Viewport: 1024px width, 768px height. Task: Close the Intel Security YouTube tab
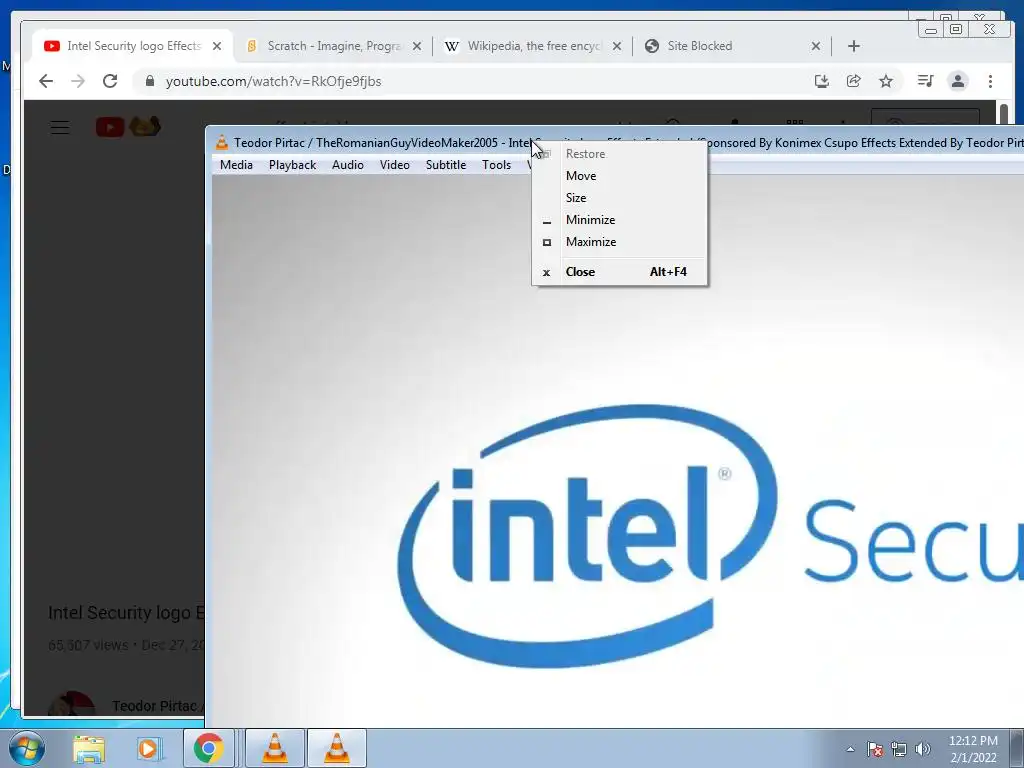[x=217, y=46]
